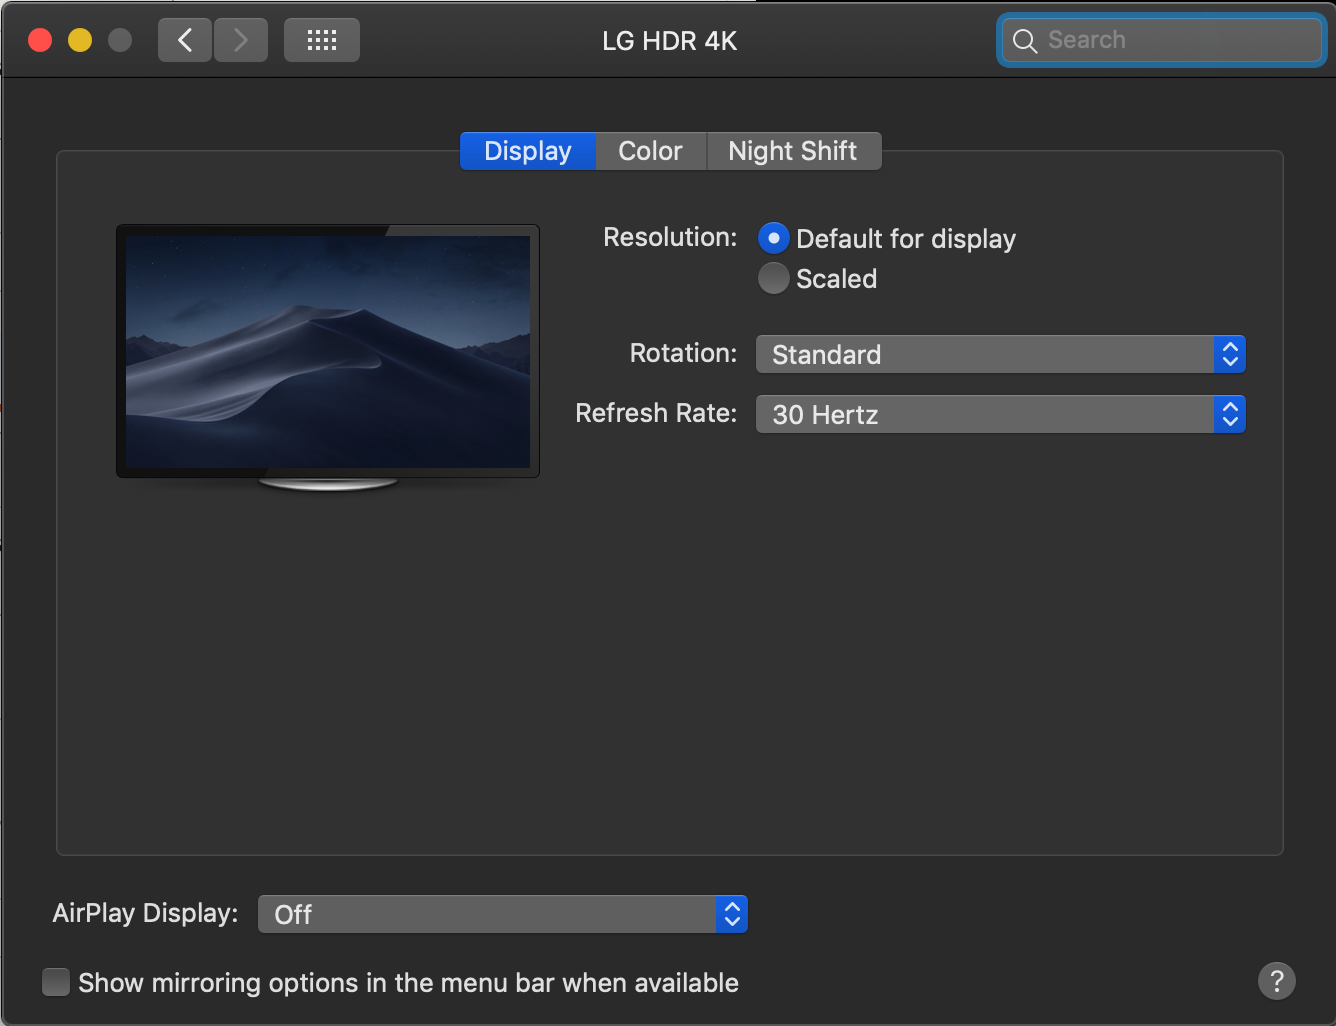Go back with the left chevron button
The image size is (1336, 1026).
(x=185, y=40)
